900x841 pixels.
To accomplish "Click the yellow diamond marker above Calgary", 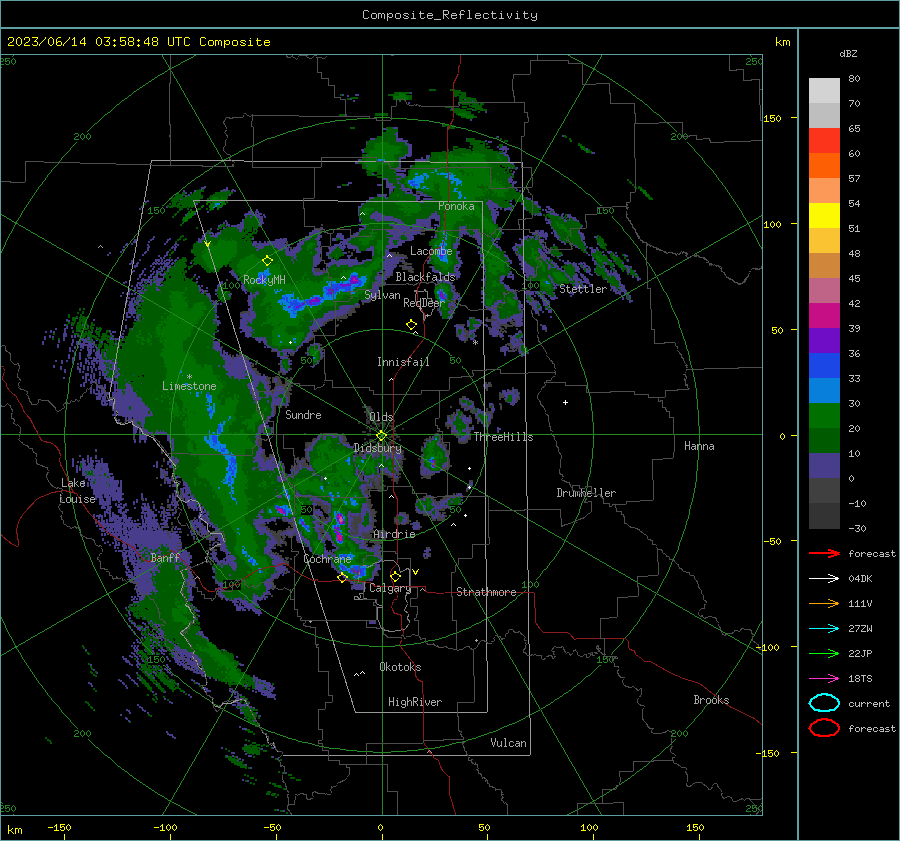I will (395, 576).
